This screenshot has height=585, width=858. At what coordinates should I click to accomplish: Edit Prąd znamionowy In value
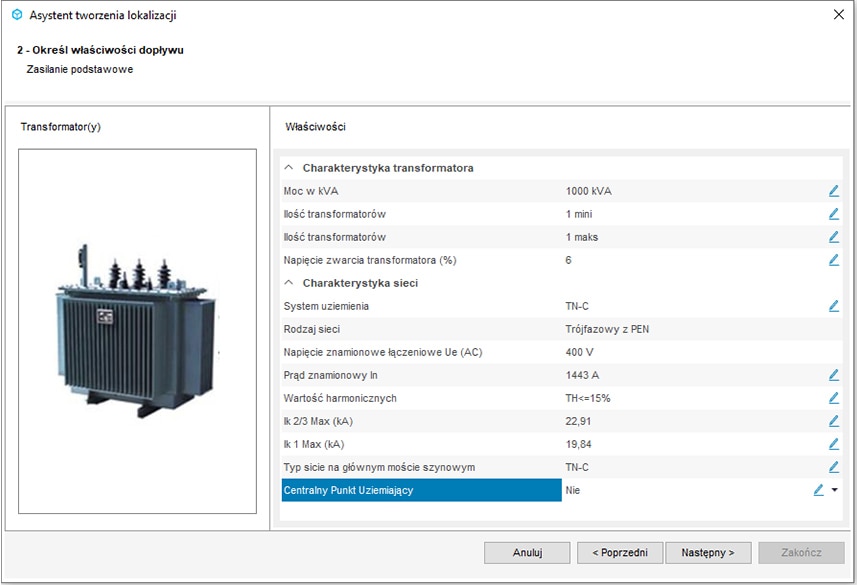click(x=833, y=375)
